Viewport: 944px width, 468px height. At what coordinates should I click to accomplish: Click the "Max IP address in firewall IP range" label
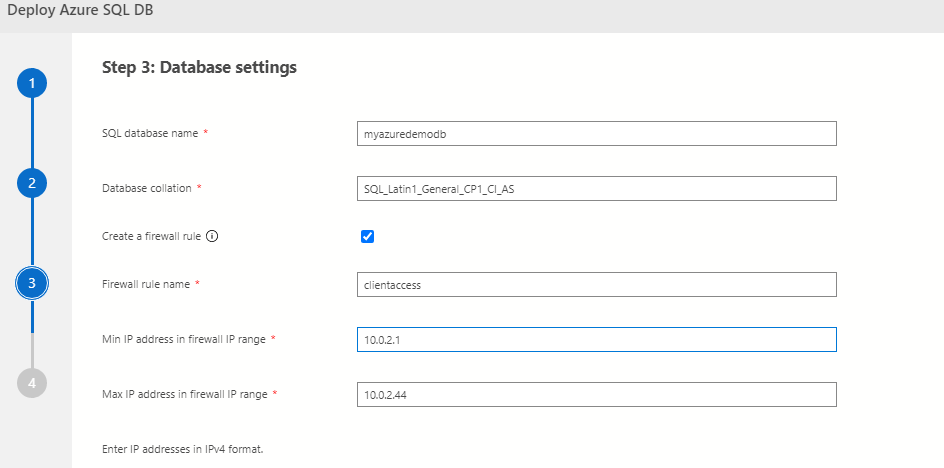coord(185,395)
